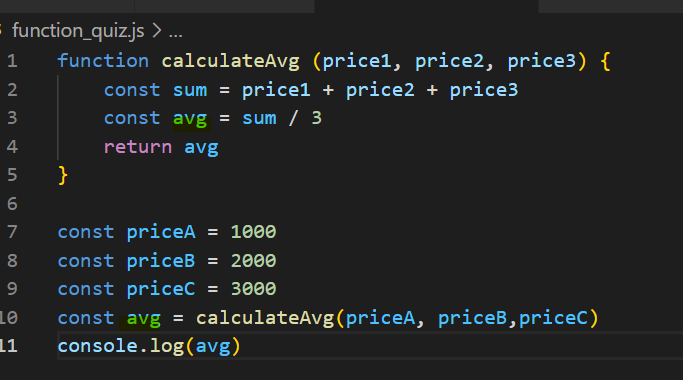Viewport: 683px width, 380px height.
Task: Click the number 3 divisor on line 3
Action: pyautogui.click(x=317, y=118)
